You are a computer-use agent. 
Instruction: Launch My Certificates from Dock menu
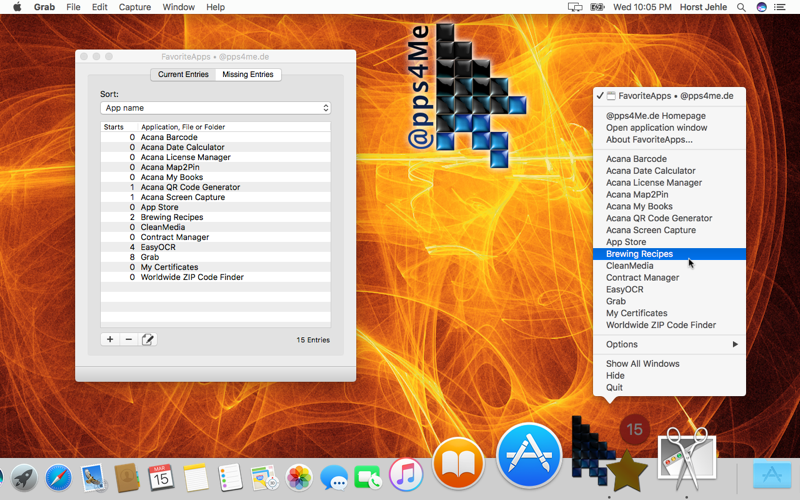pos(669,313)
